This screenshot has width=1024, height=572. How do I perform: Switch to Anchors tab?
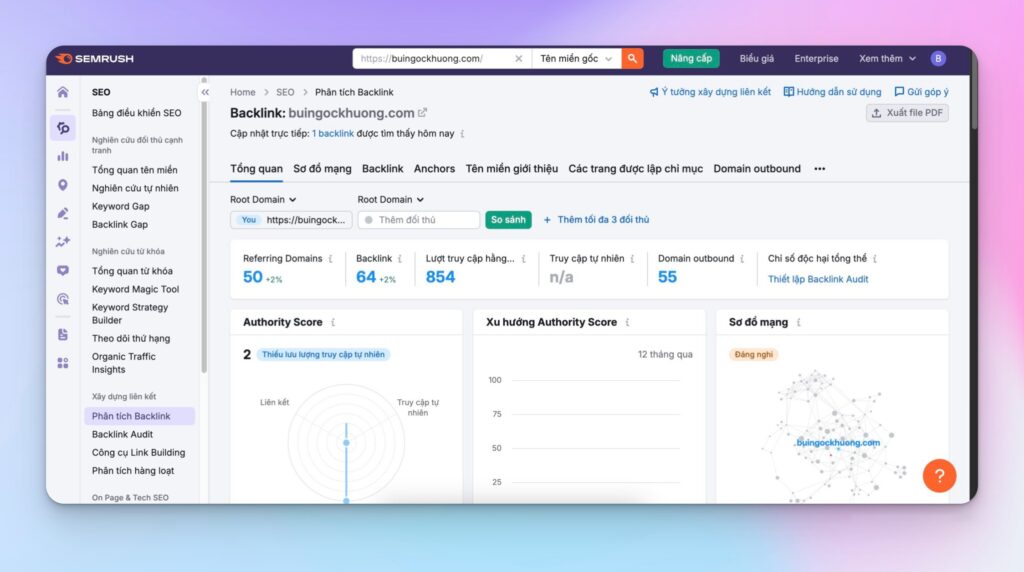click(x=434, y=169)
